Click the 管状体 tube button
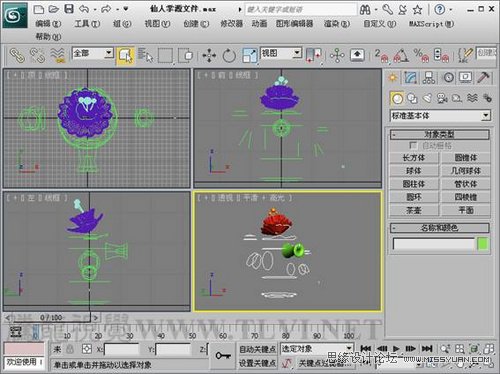 [466, 184]
